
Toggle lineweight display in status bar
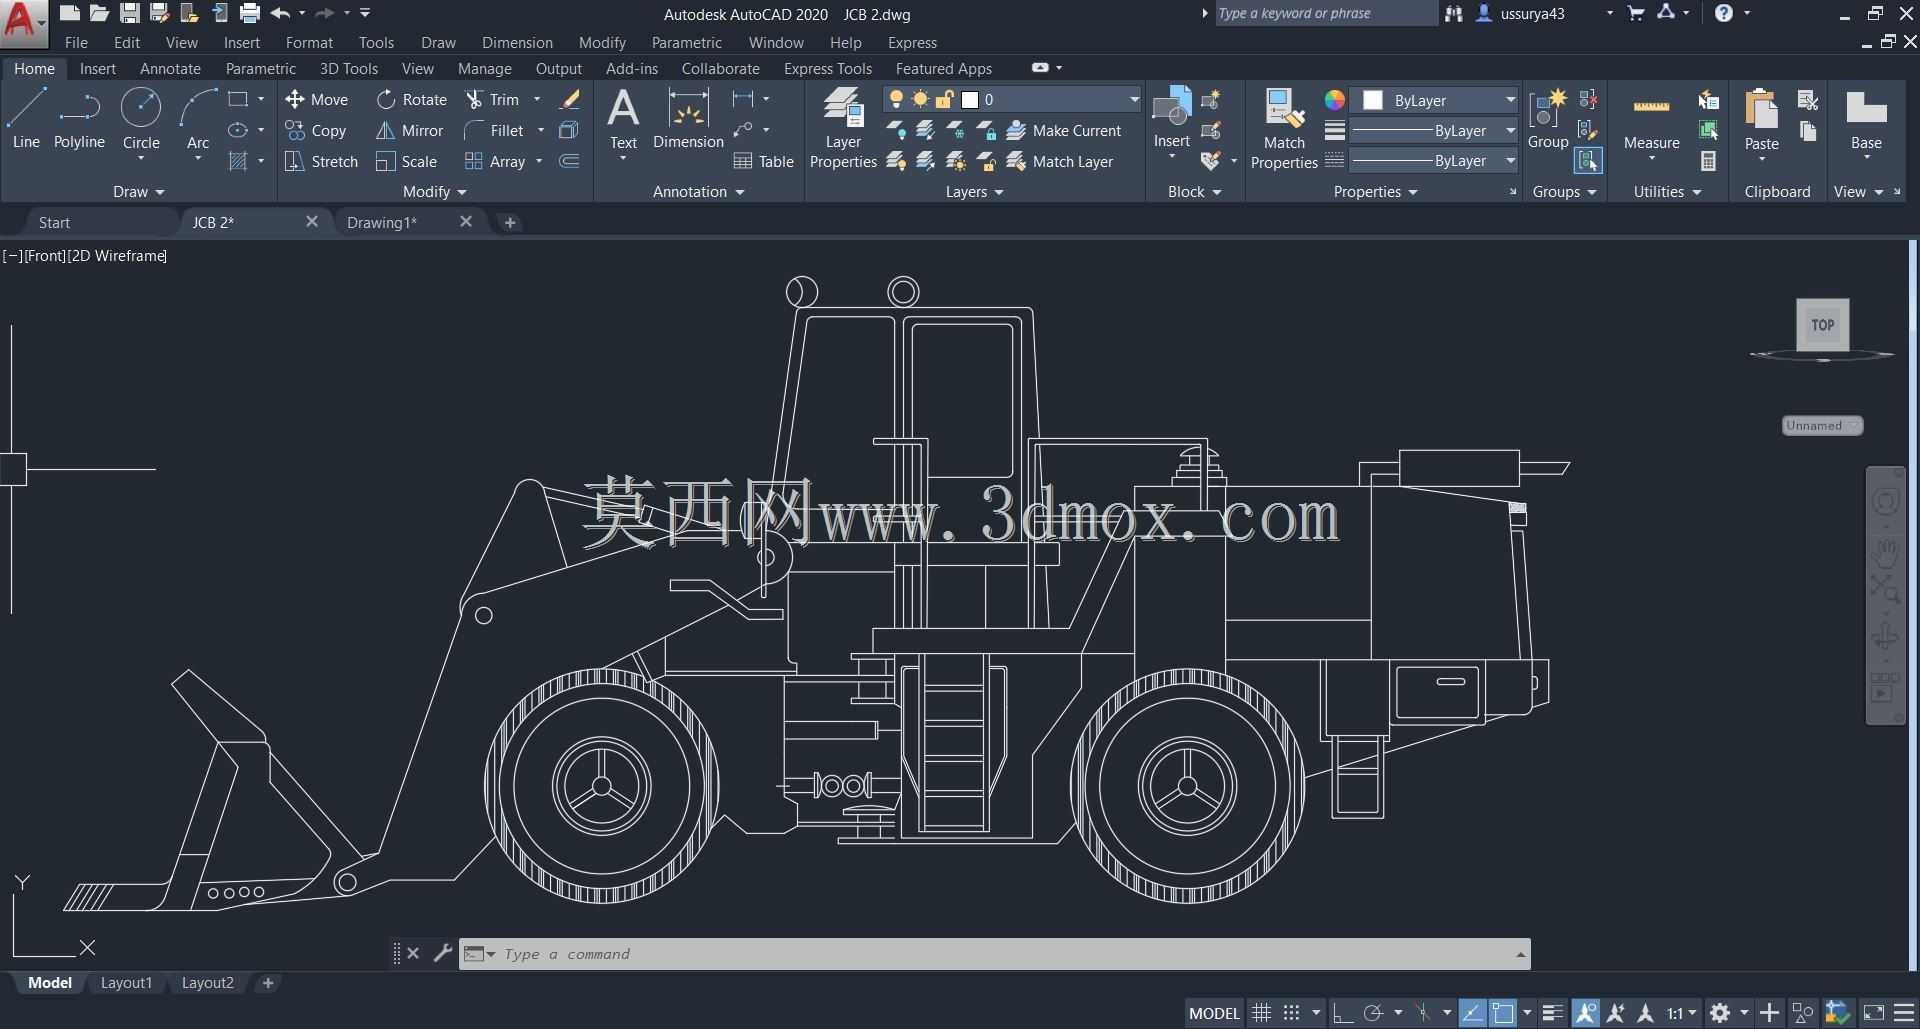click(1553, 1013)
